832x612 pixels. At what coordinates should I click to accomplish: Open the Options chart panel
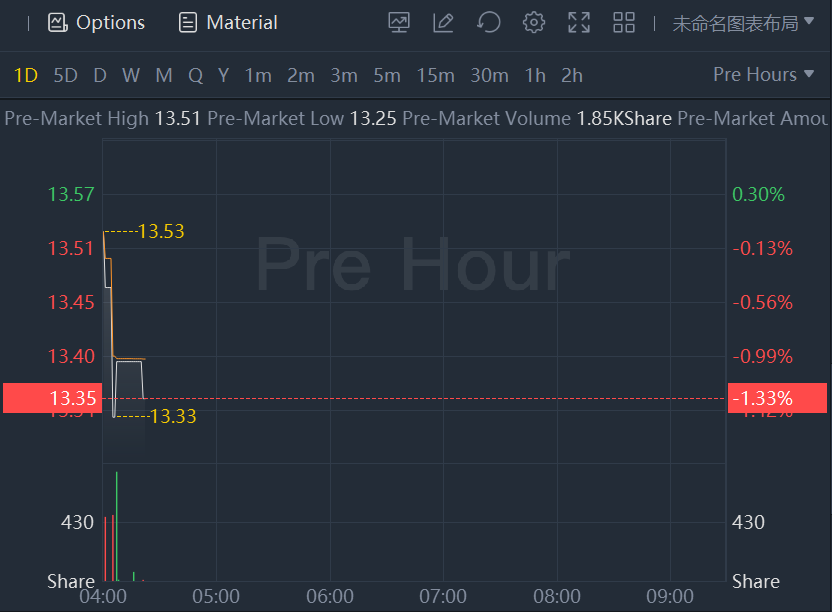(97, 22)
